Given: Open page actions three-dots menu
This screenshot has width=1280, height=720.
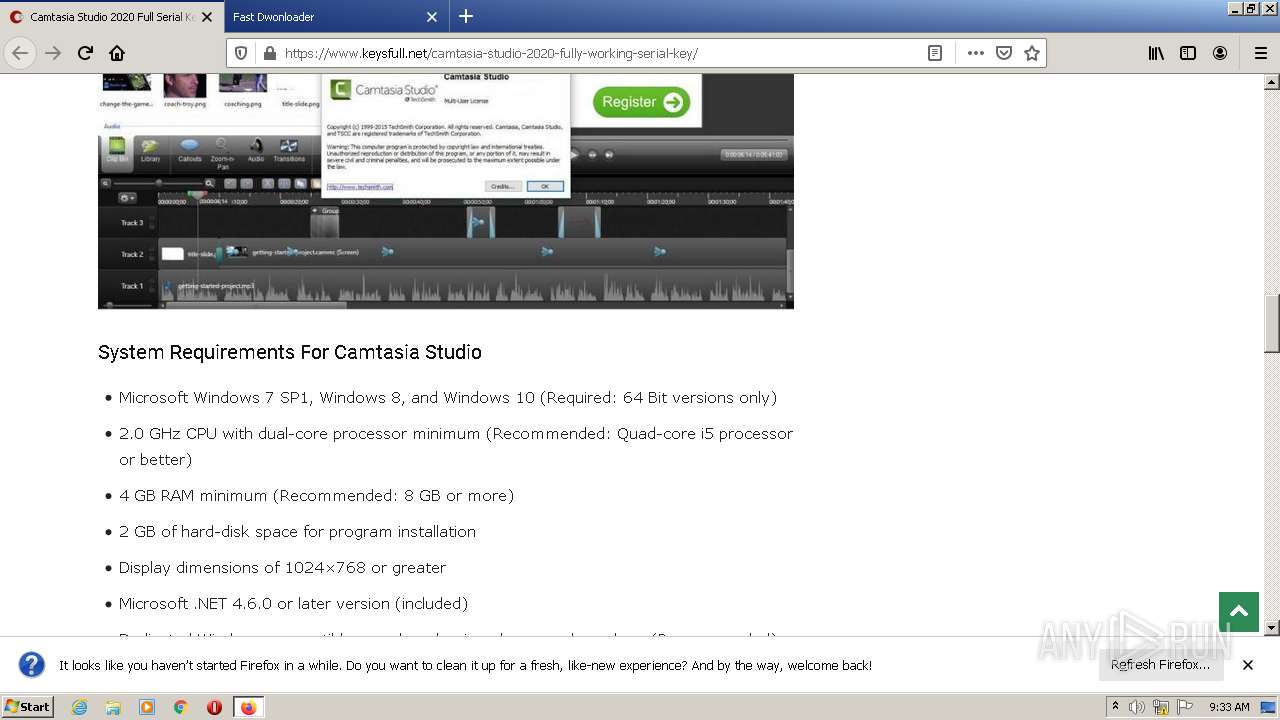Looking at the screenshot, I should 976,53.
